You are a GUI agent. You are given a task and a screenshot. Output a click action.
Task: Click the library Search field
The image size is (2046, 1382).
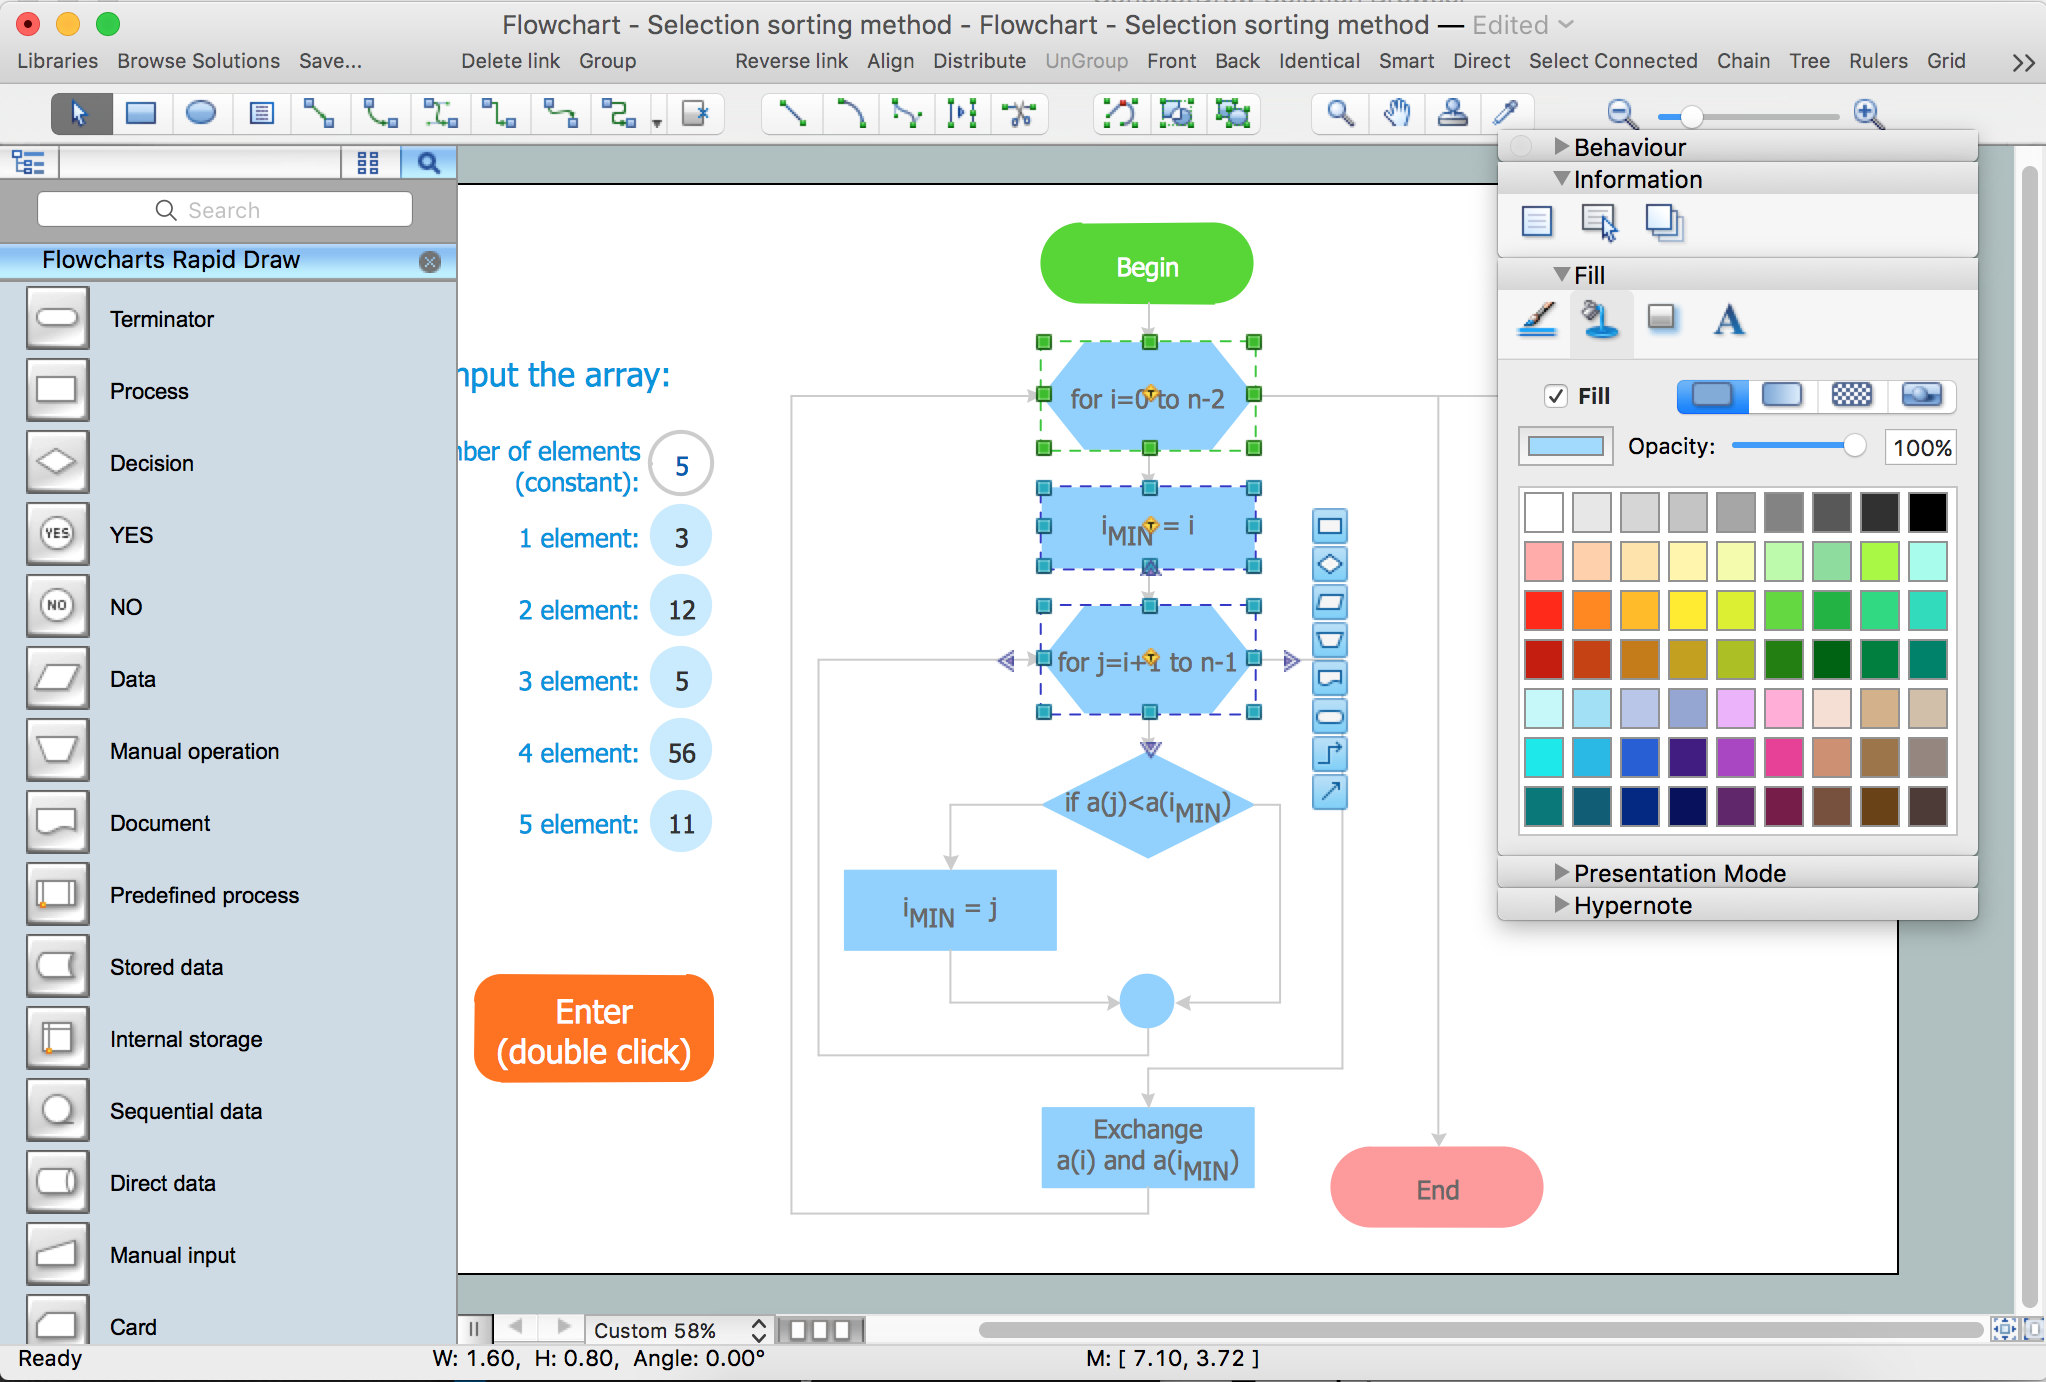(225, 210)
